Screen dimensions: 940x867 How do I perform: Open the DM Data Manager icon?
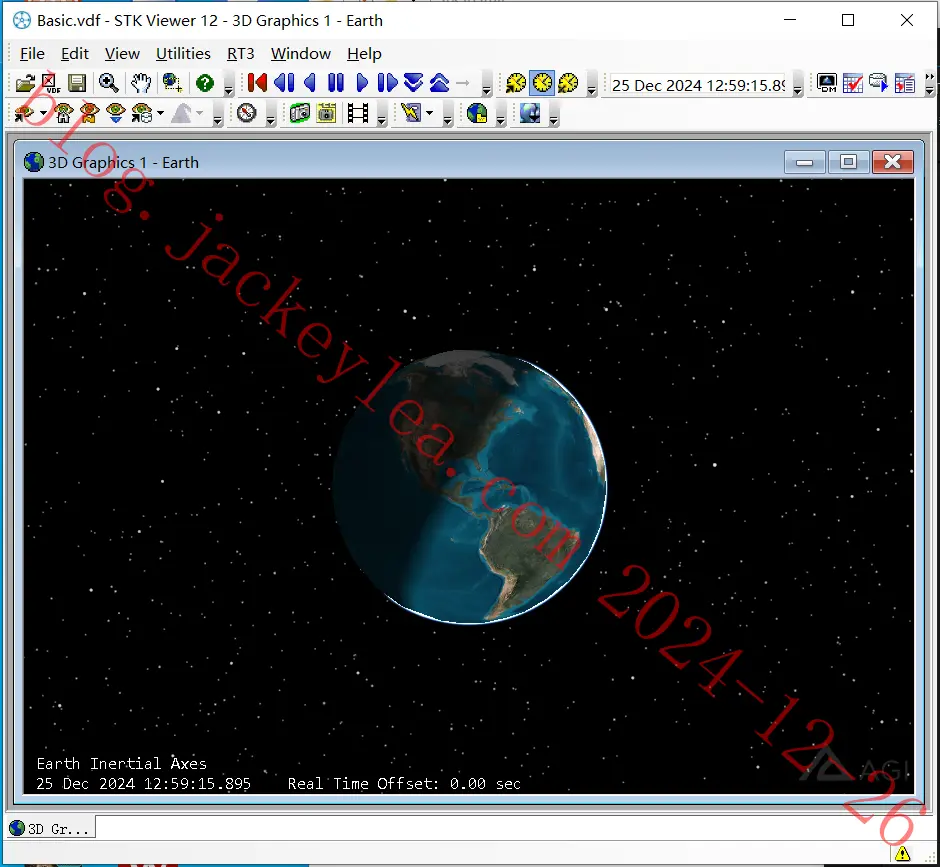click(x=827, y=83)
